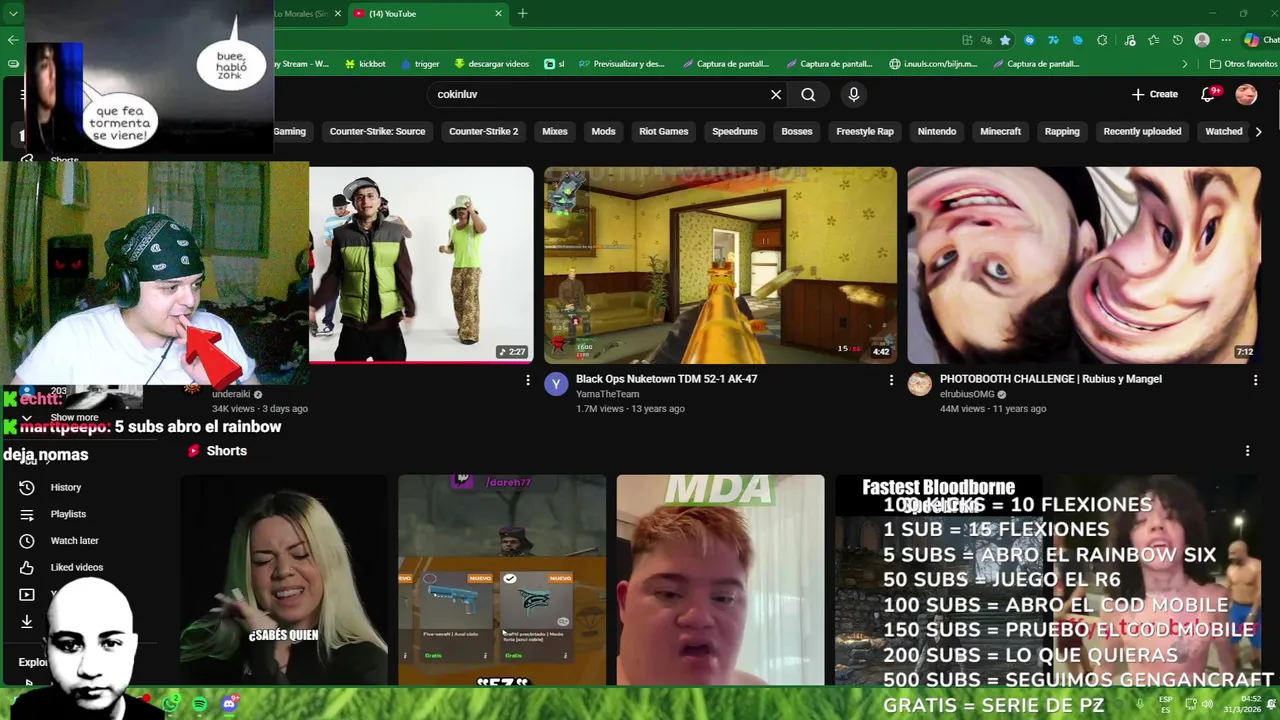
Task: Open Shorts shelf more options menu
Action: [1247, 451]
